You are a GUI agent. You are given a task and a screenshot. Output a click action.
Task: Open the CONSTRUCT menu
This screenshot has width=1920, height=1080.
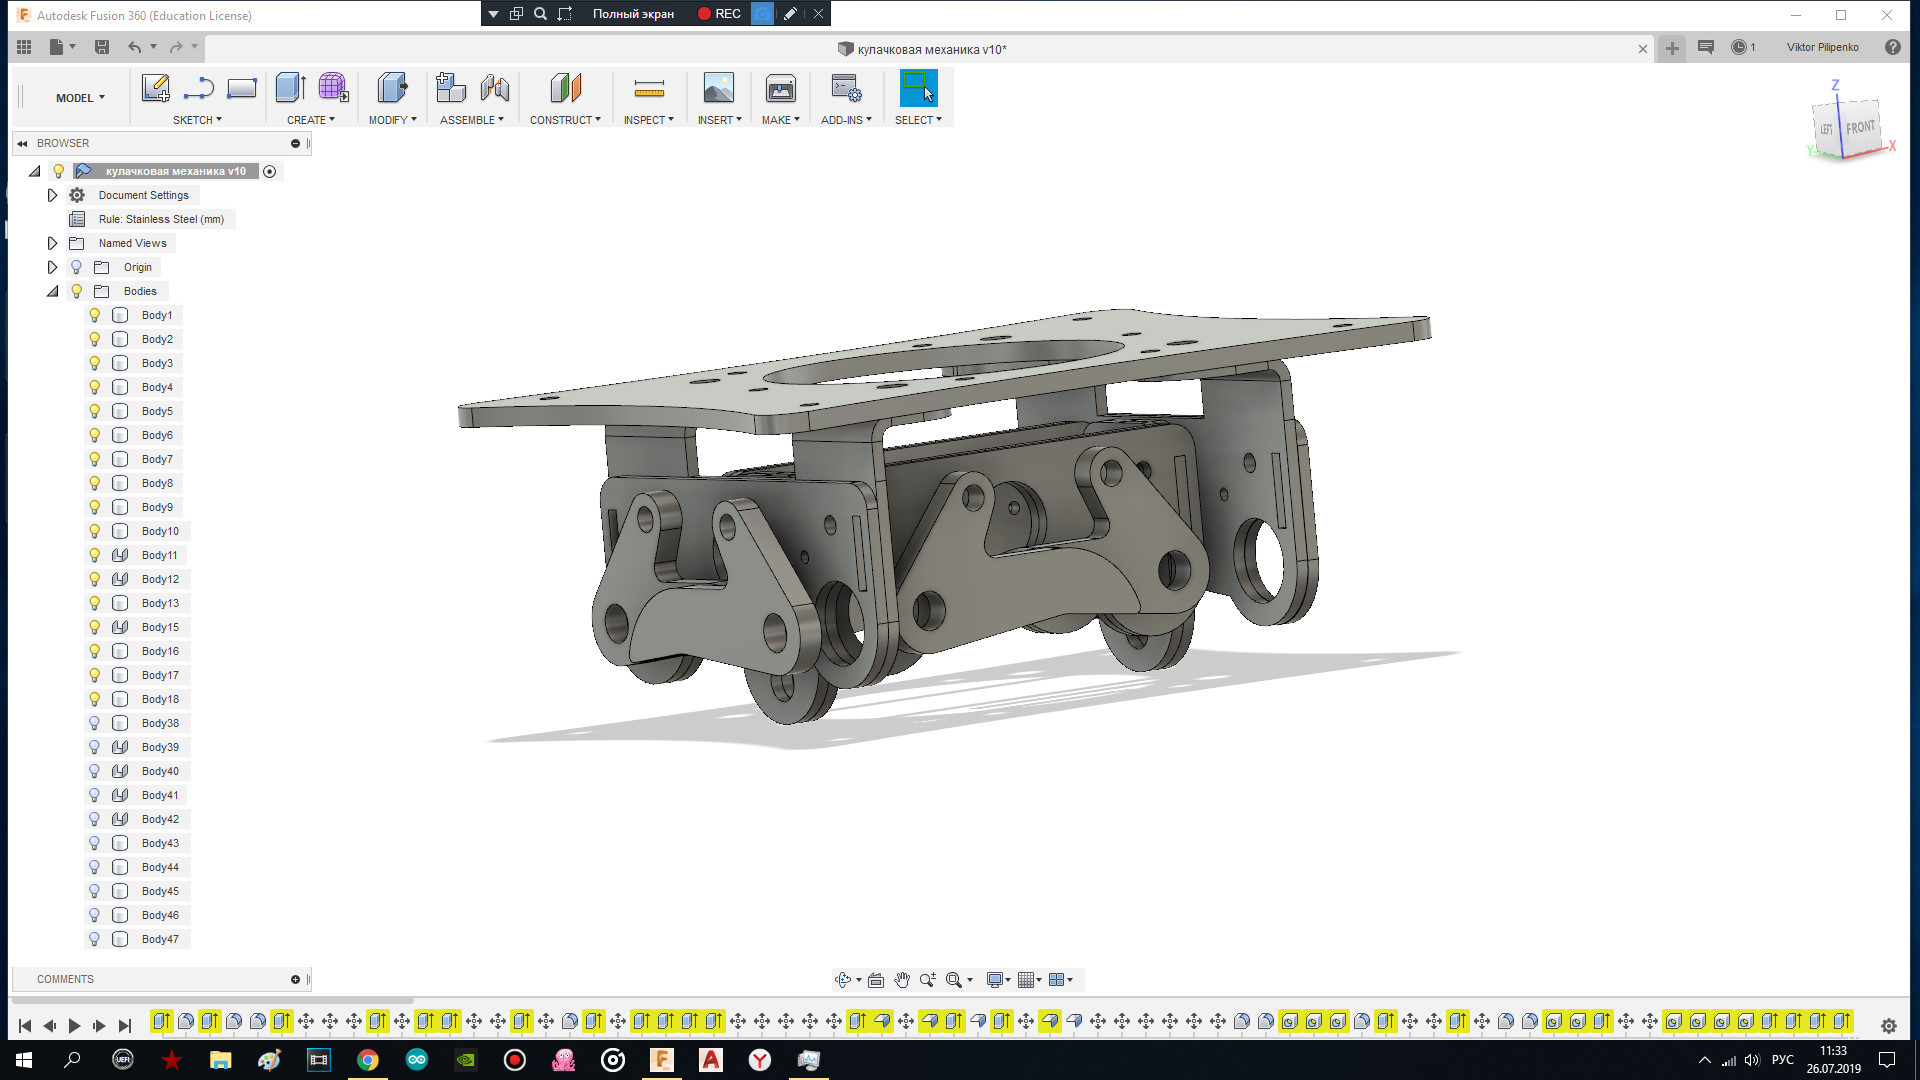[565, 120]
